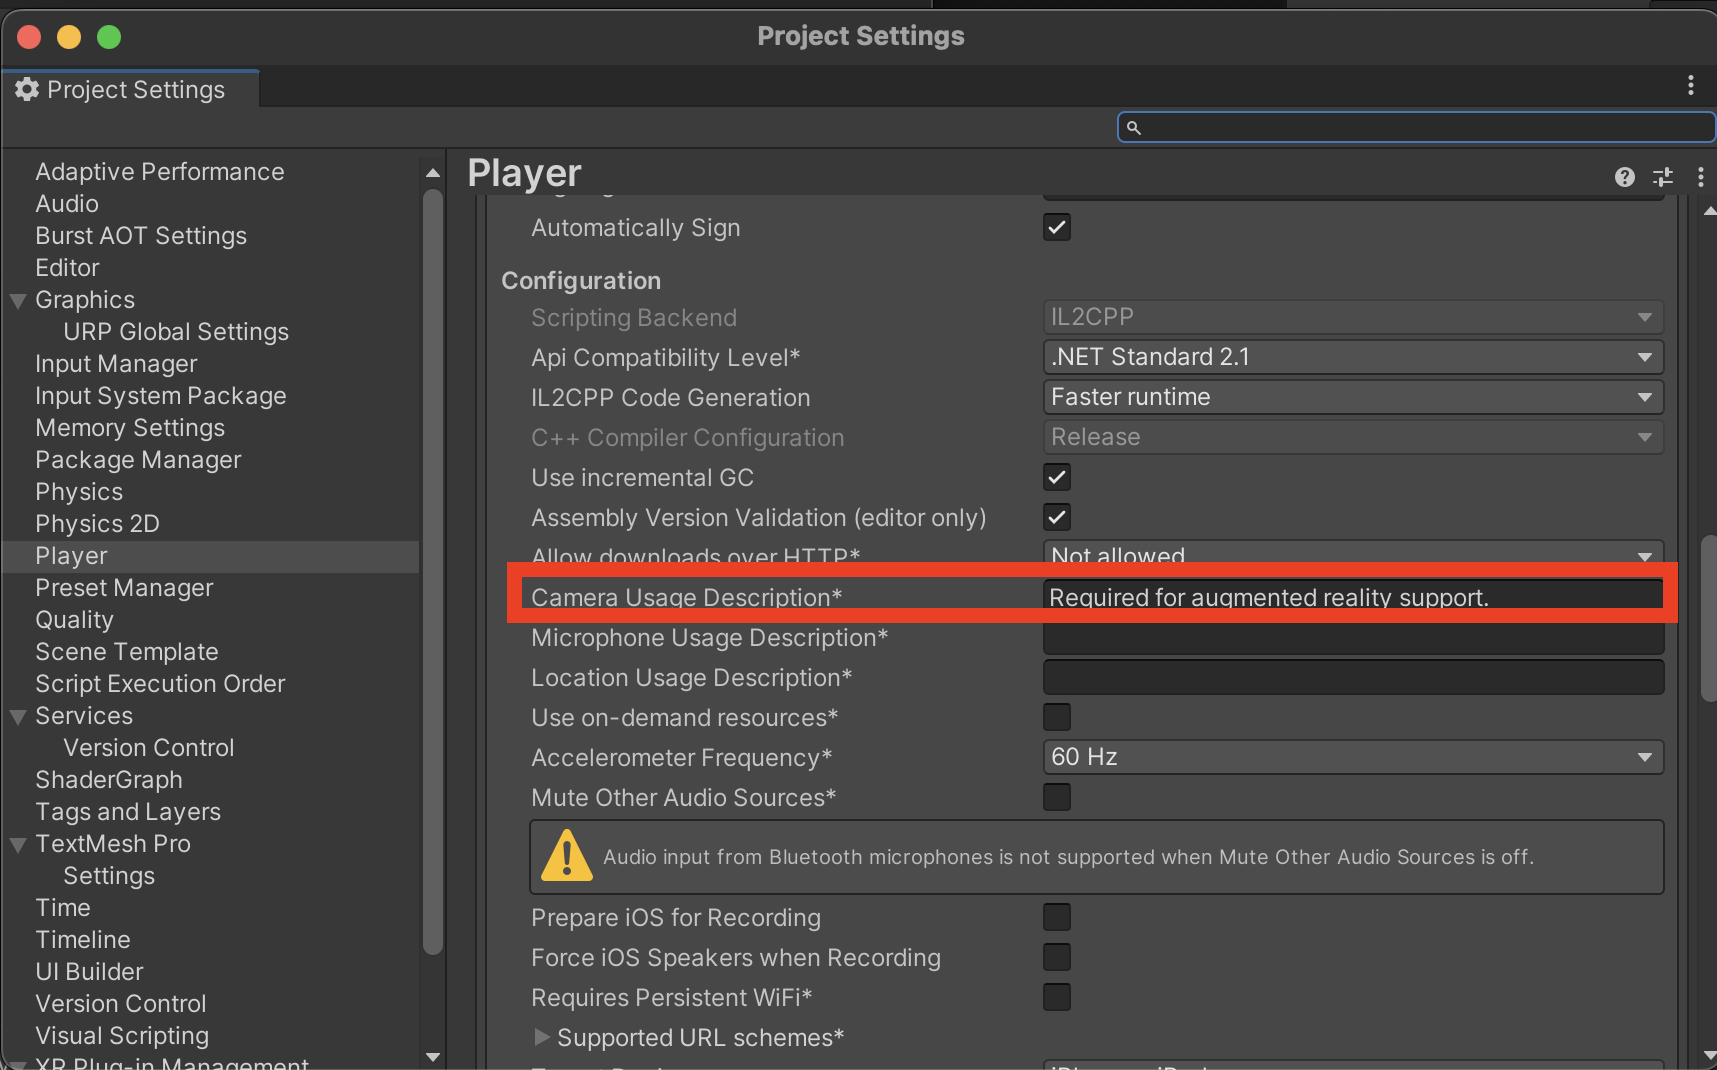
Task: Click the Player panel scrollbar thumb
Action: tap(1709, 618)
